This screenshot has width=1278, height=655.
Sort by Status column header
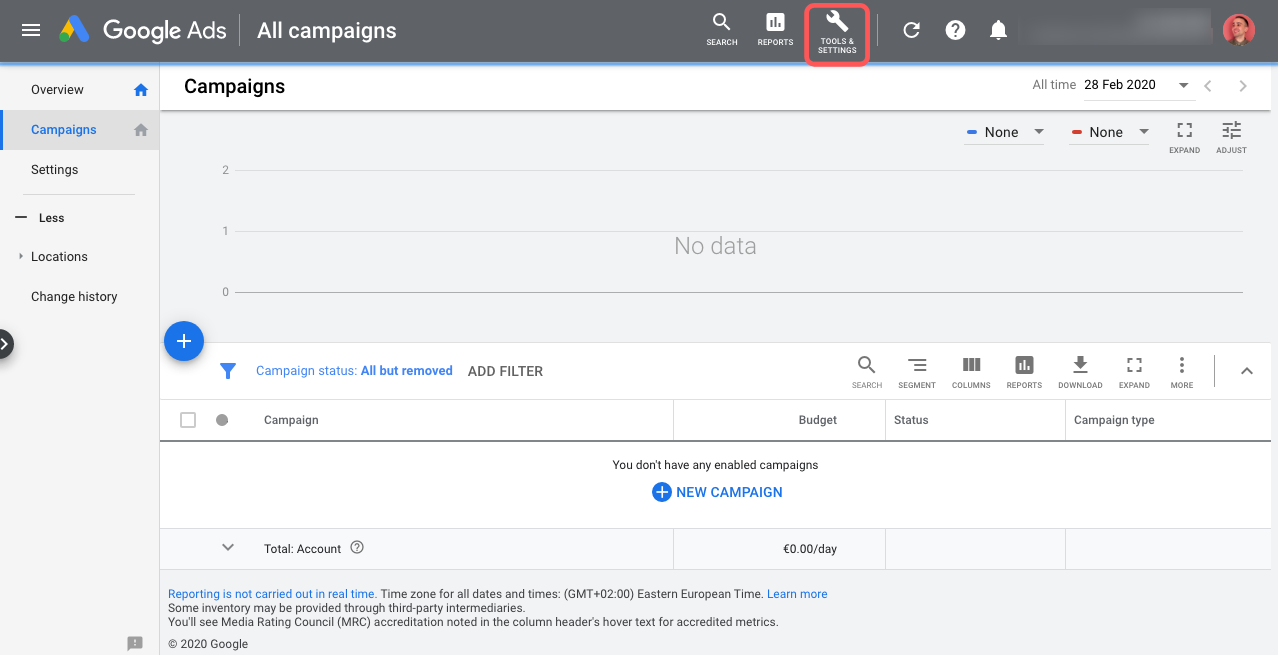(x=911, y=420)
